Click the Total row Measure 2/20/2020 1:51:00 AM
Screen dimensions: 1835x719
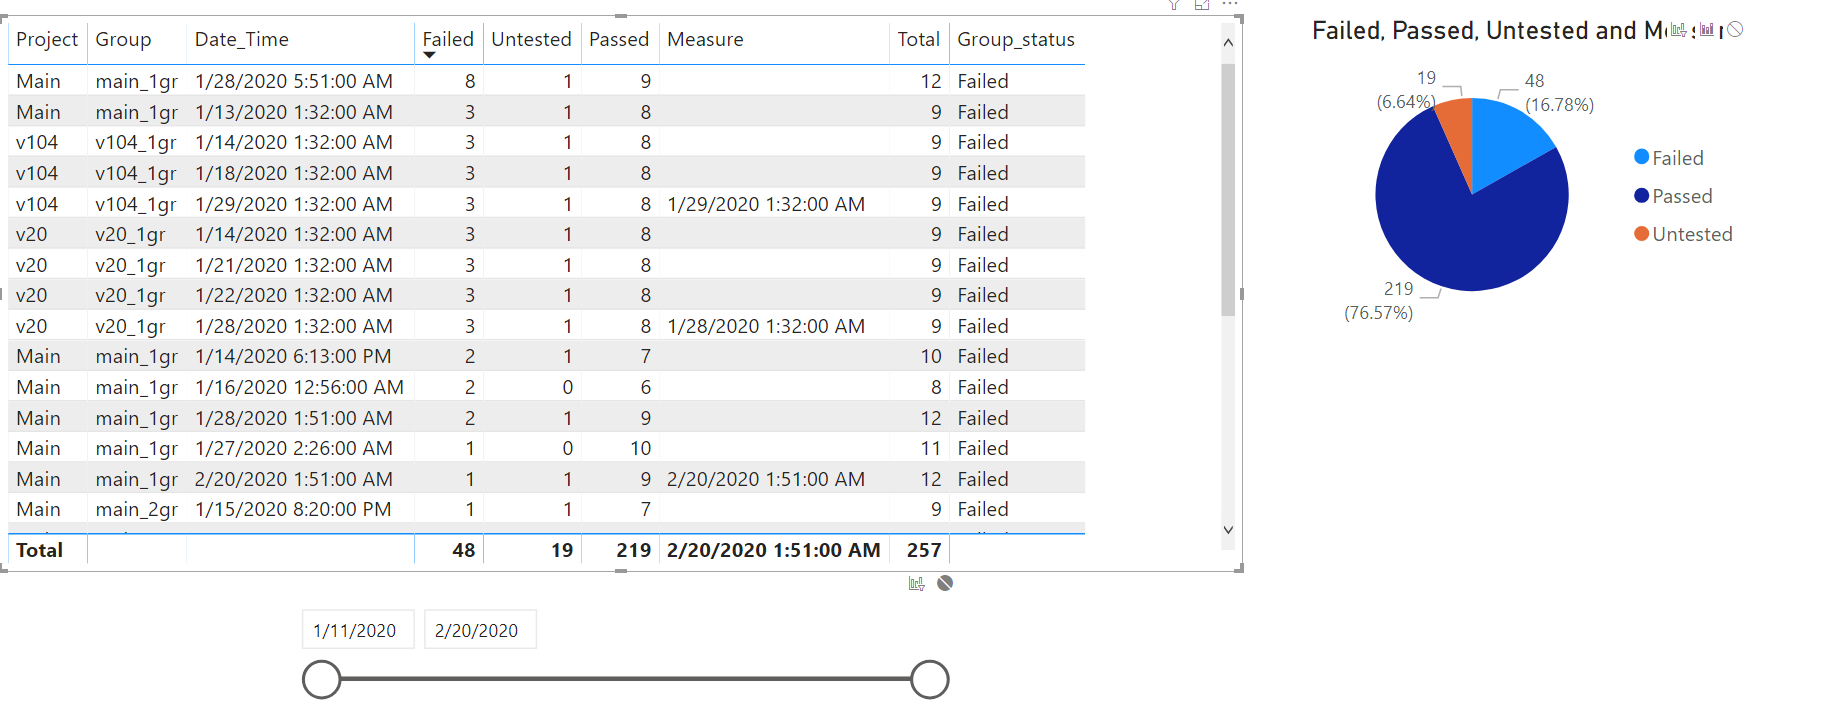[774, 550]
